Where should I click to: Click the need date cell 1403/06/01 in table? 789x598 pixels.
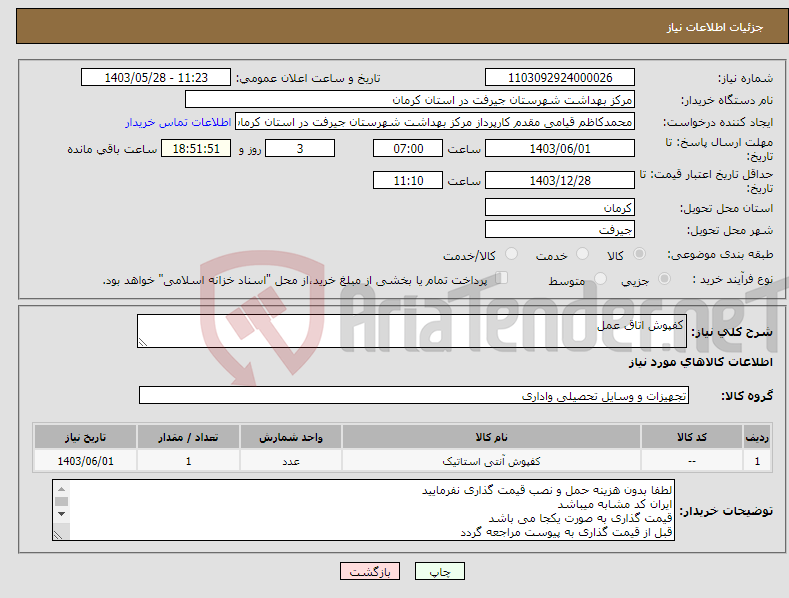click(85, 461)
